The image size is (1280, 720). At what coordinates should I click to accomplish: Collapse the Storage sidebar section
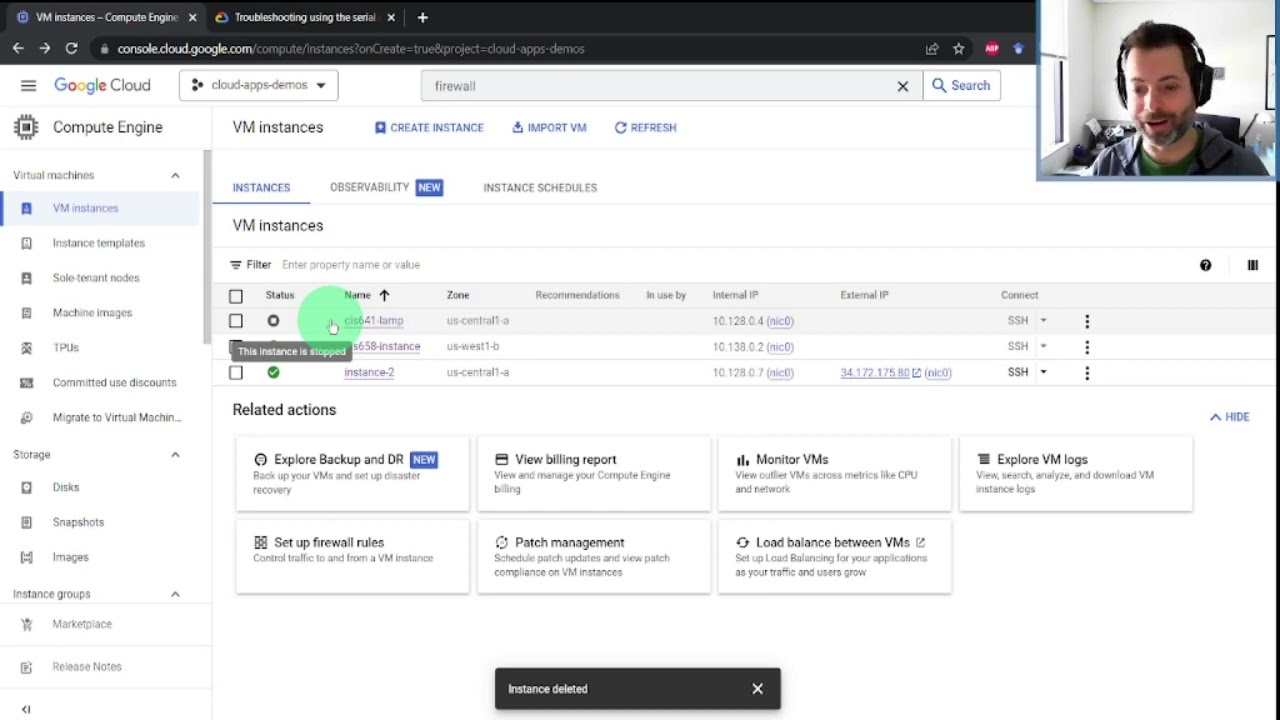(175, 455)
